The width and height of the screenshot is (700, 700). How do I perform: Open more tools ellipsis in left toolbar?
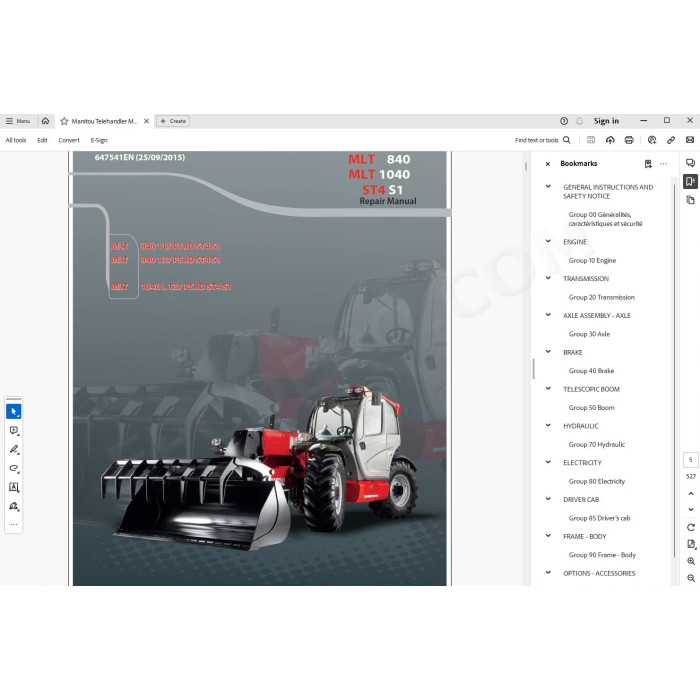tap(14, 525)
